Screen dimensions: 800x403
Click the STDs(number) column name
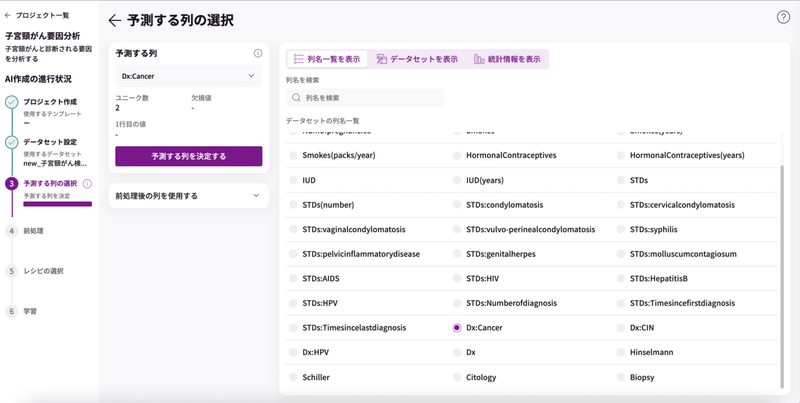tap(328, 205)
